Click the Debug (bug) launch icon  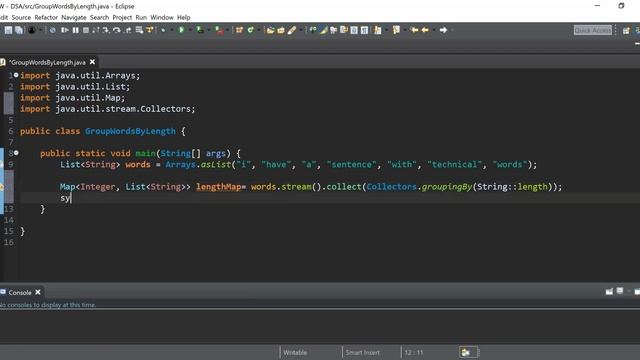[163, 30]
